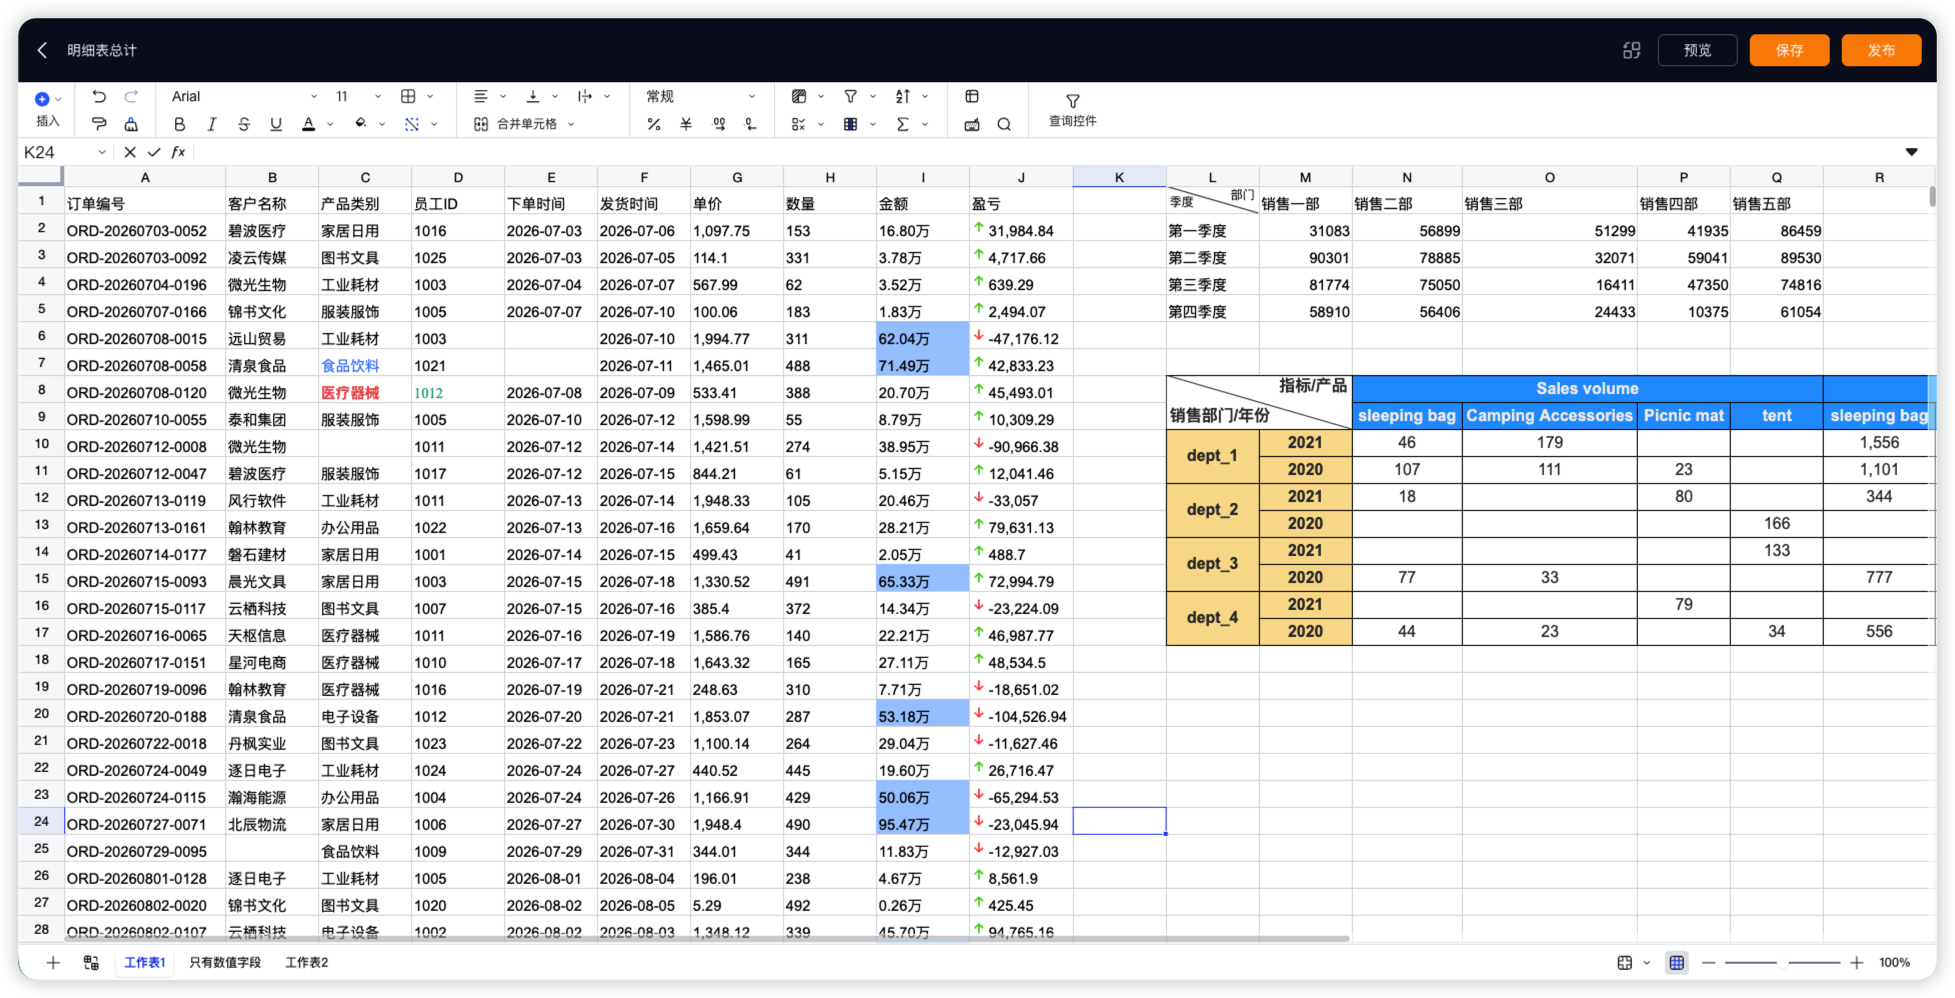Viewport: 1955px width, 998px height.
Task: Go back with the top-left arrow
Action: (42, 50)
